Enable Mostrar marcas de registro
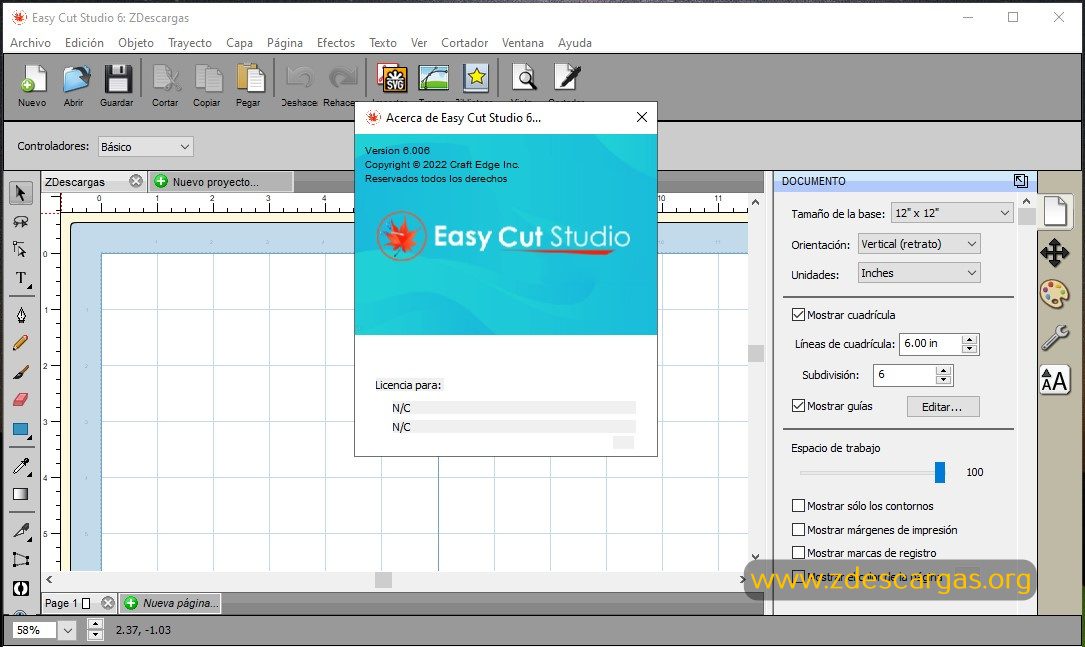The height and width of the screenshot is (647, 1085). (799, 553)
